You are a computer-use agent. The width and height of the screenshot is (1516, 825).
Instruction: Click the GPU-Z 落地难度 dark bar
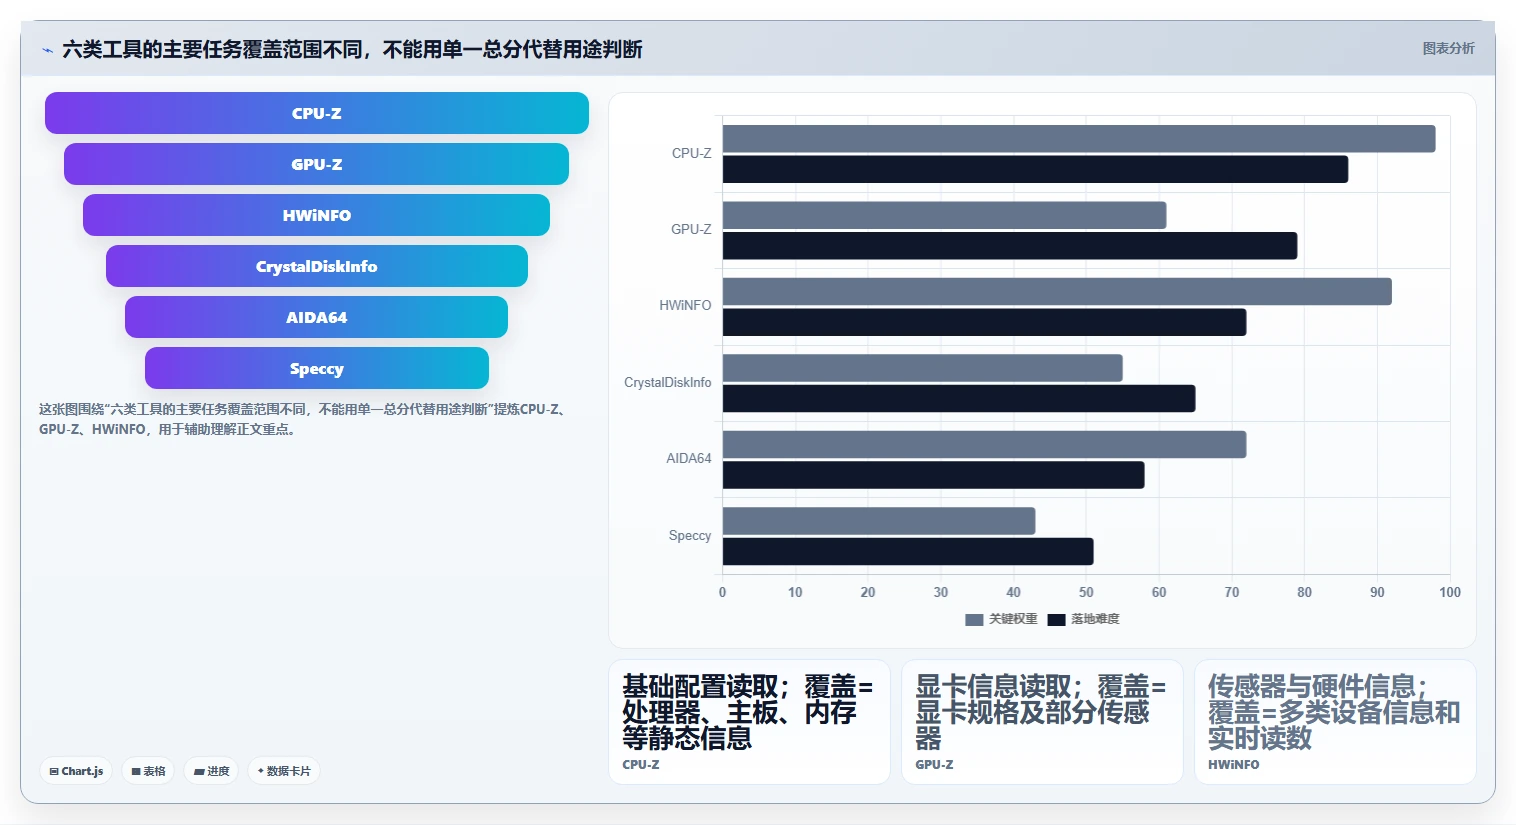1010,246
